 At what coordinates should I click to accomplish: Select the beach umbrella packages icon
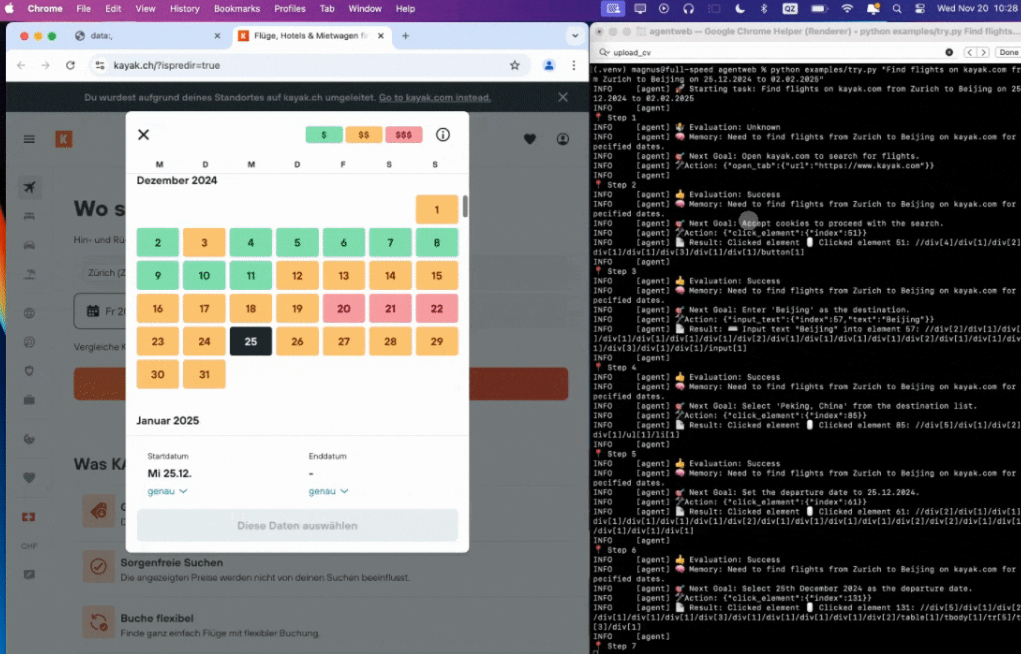tap(29, 274)
